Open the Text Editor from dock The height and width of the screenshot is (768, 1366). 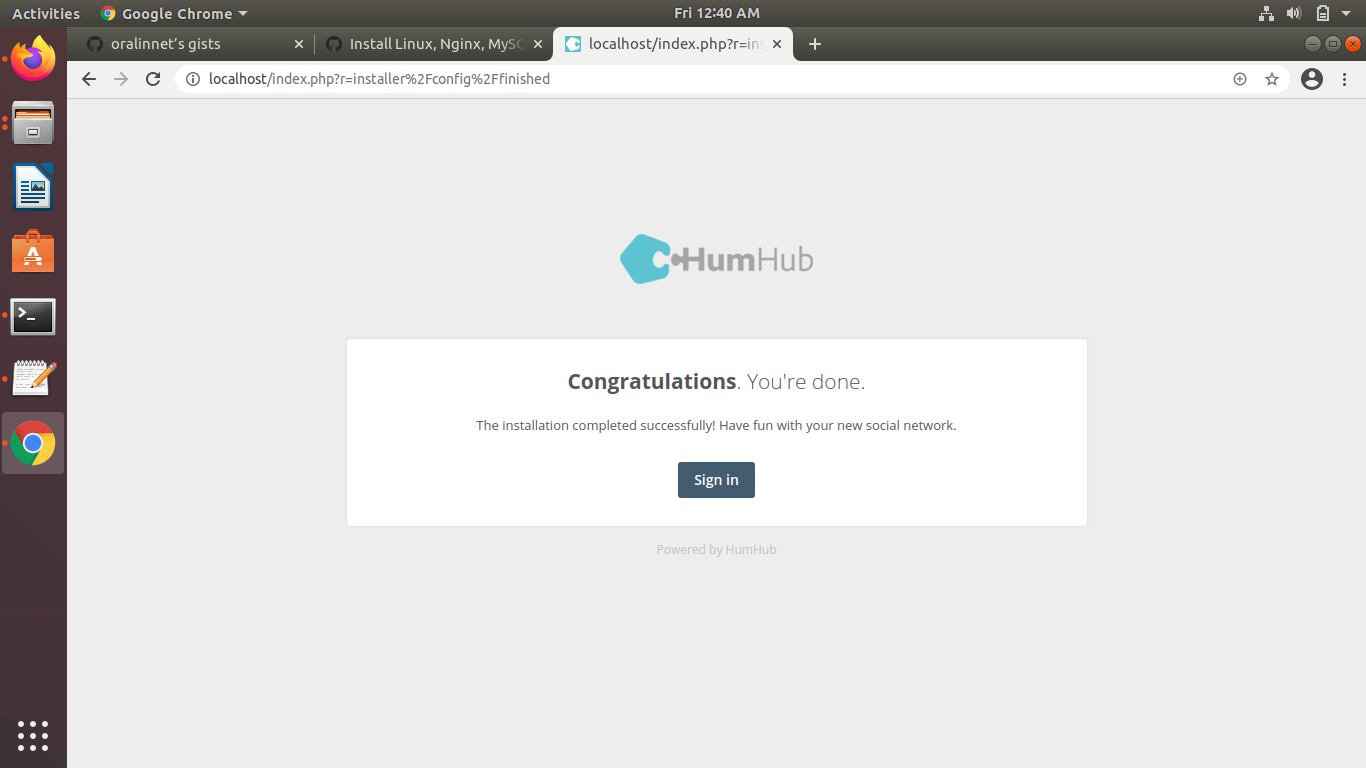click(33, 378)
